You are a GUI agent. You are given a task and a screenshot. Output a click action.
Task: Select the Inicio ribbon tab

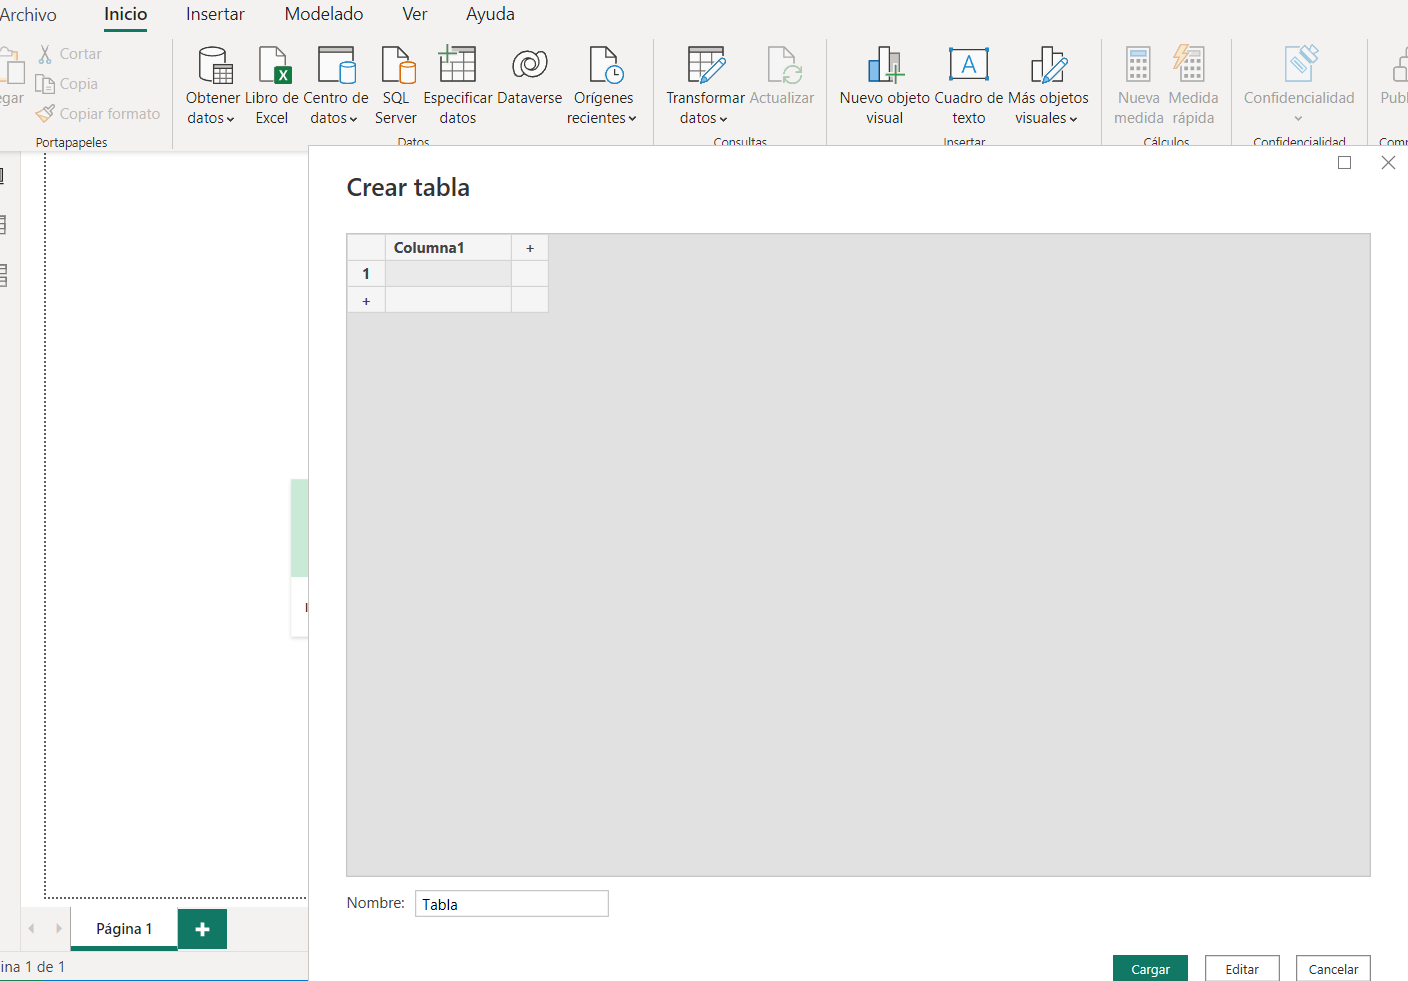pos(126,14)
